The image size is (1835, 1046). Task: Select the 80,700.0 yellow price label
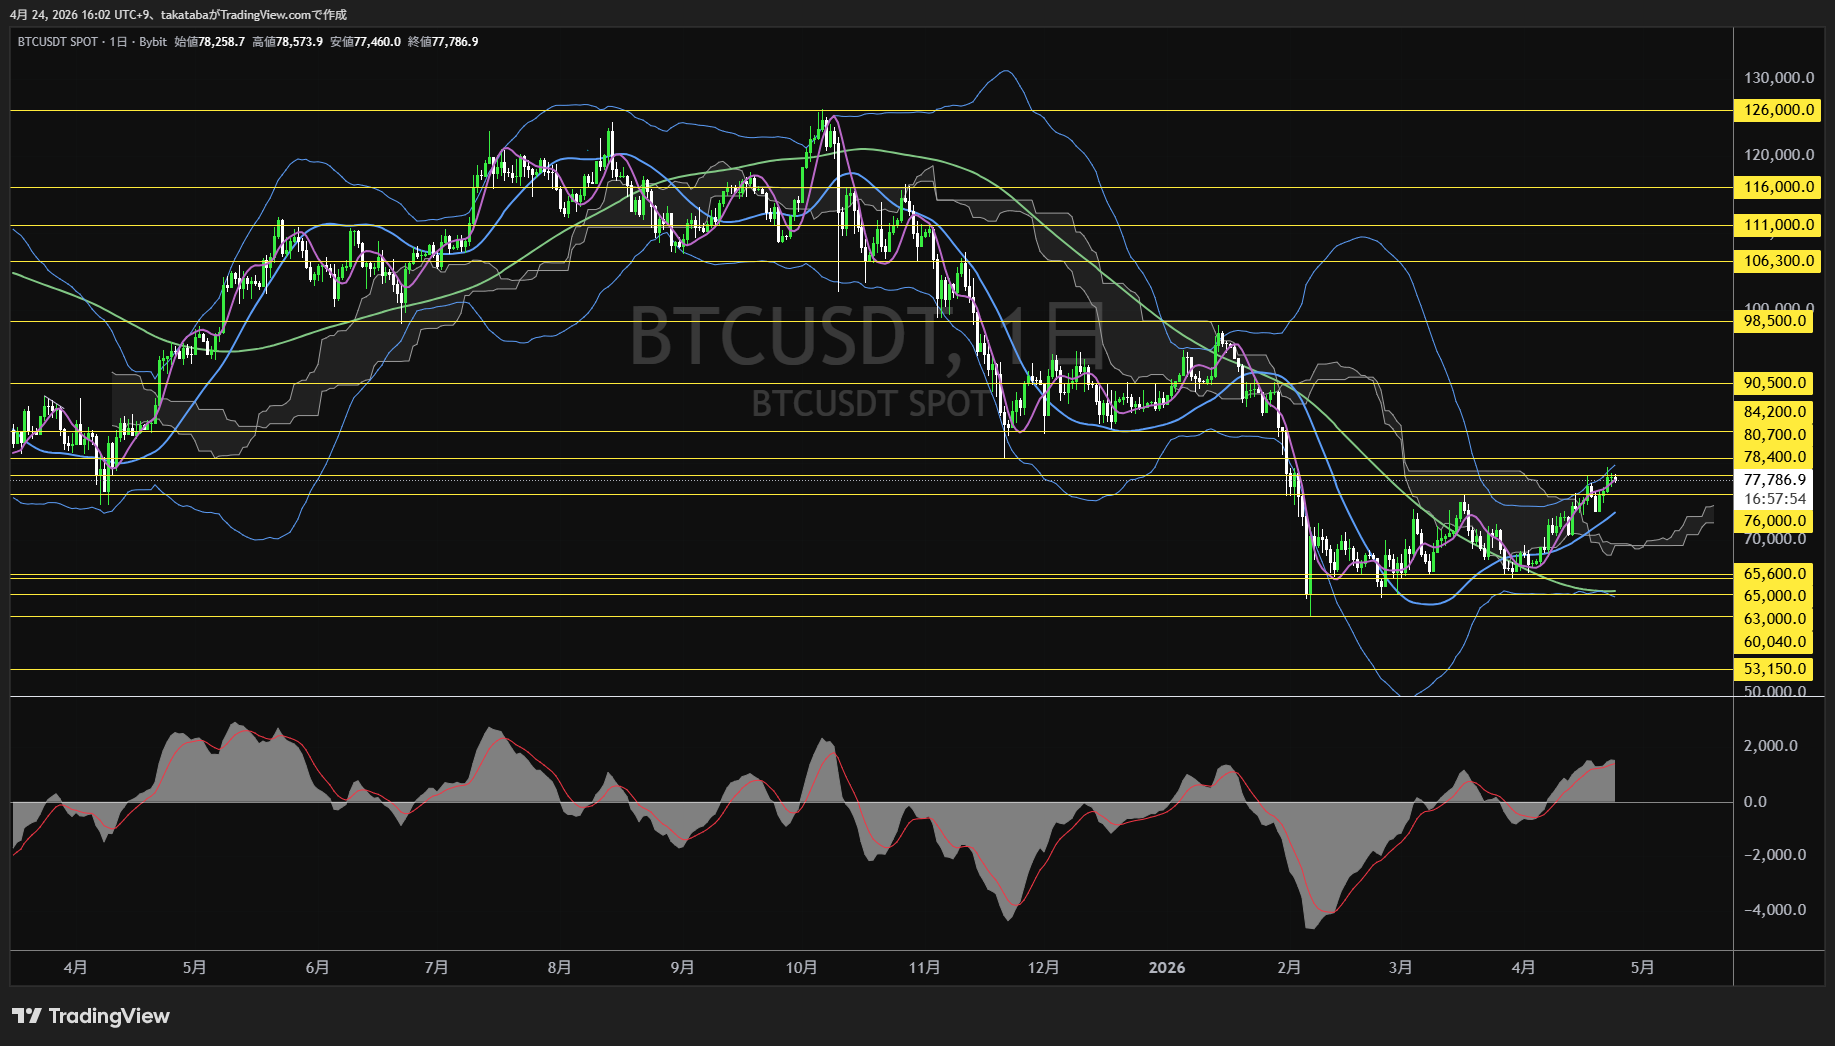1774,435
